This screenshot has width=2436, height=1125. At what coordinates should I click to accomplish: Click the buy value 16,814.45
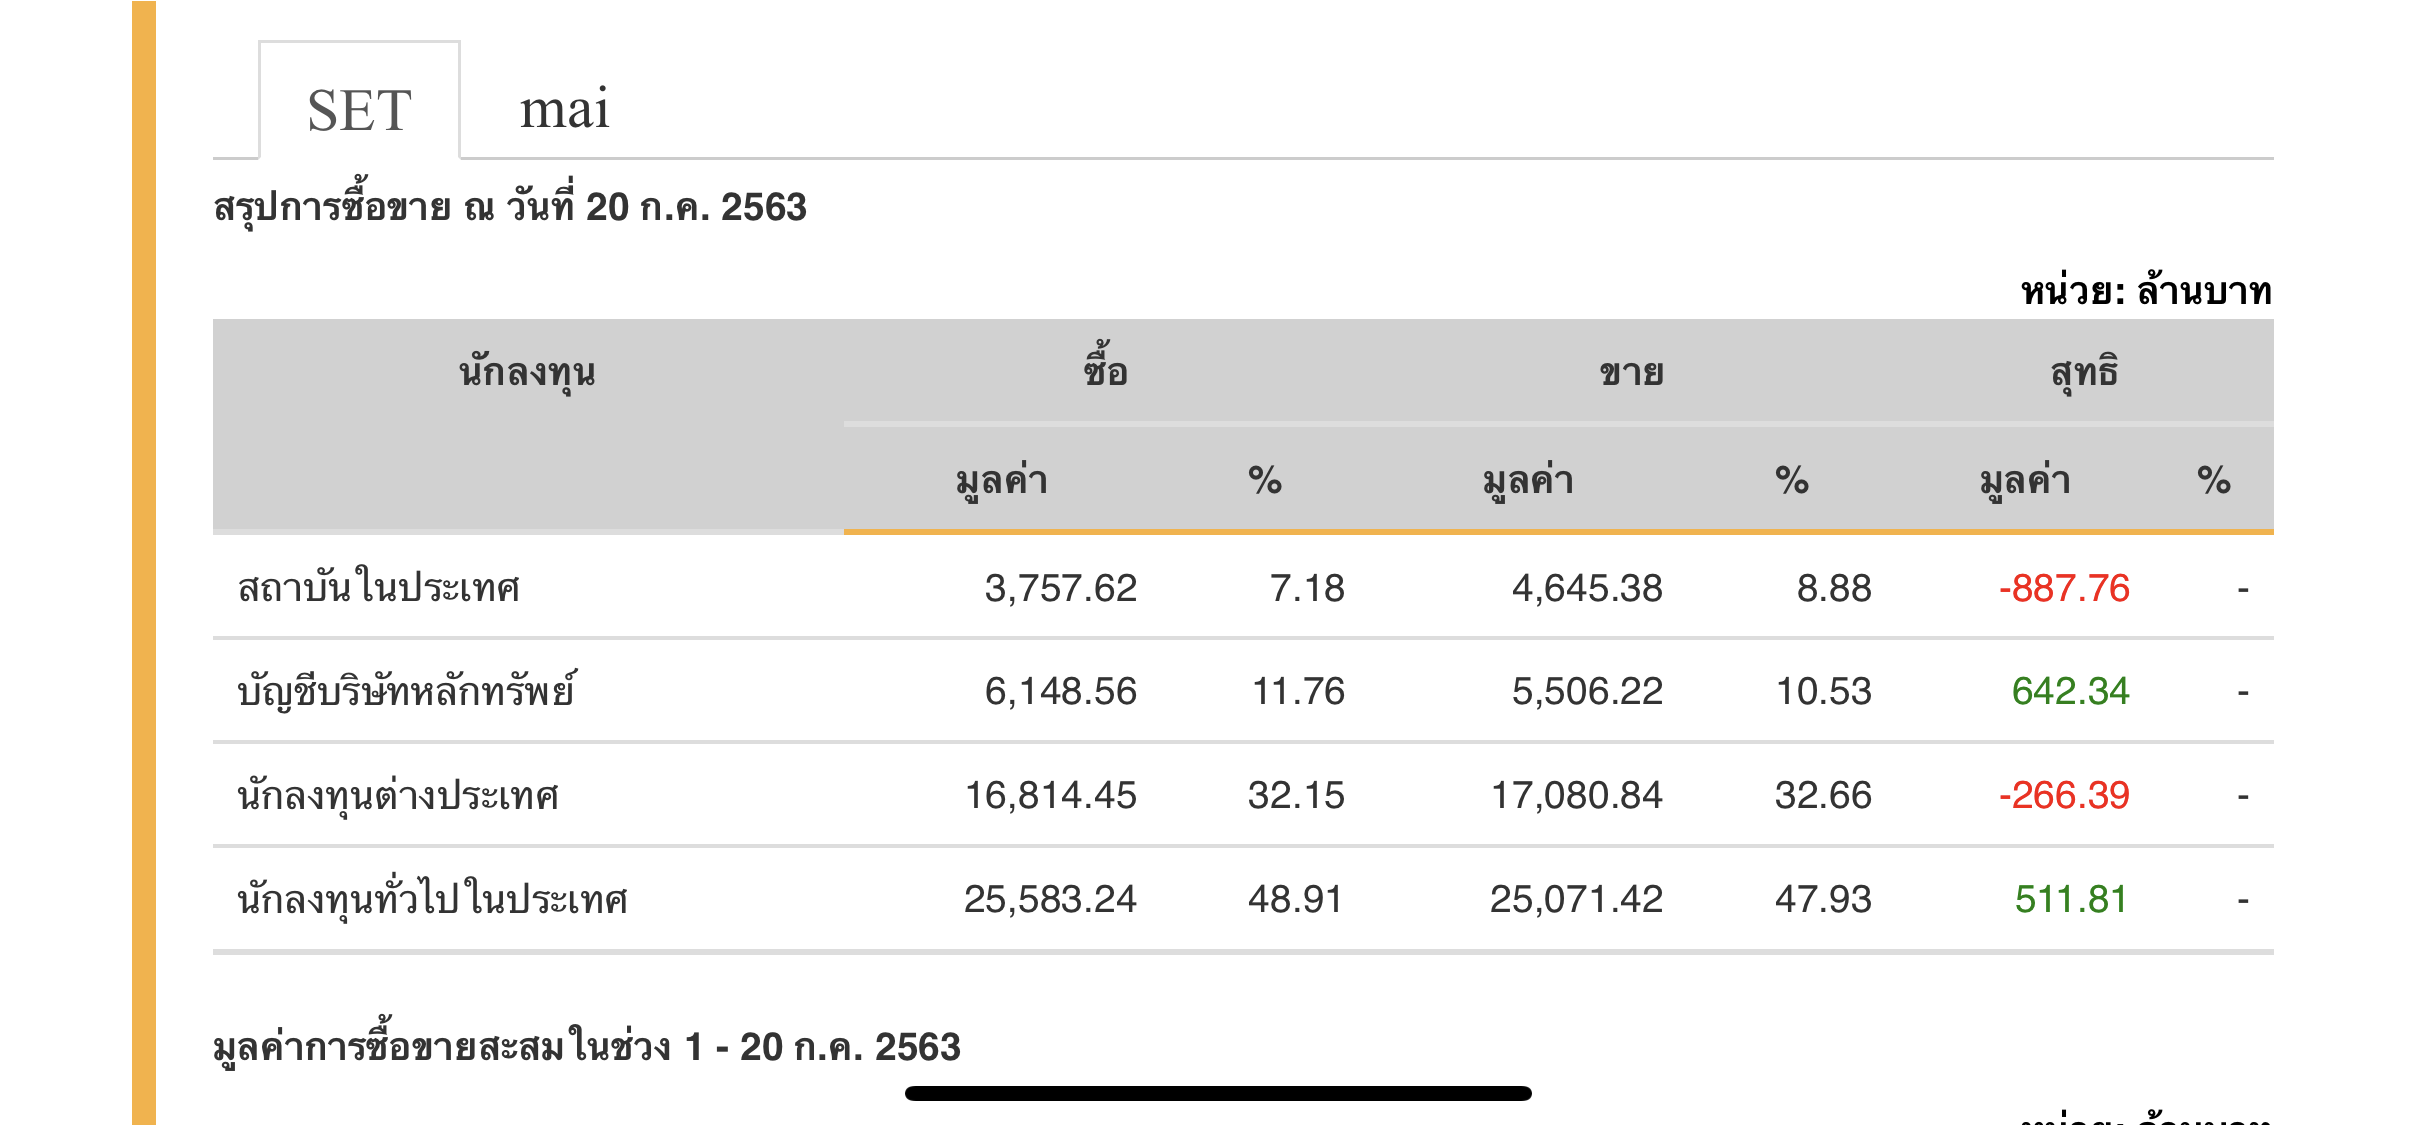(1050, 795)
